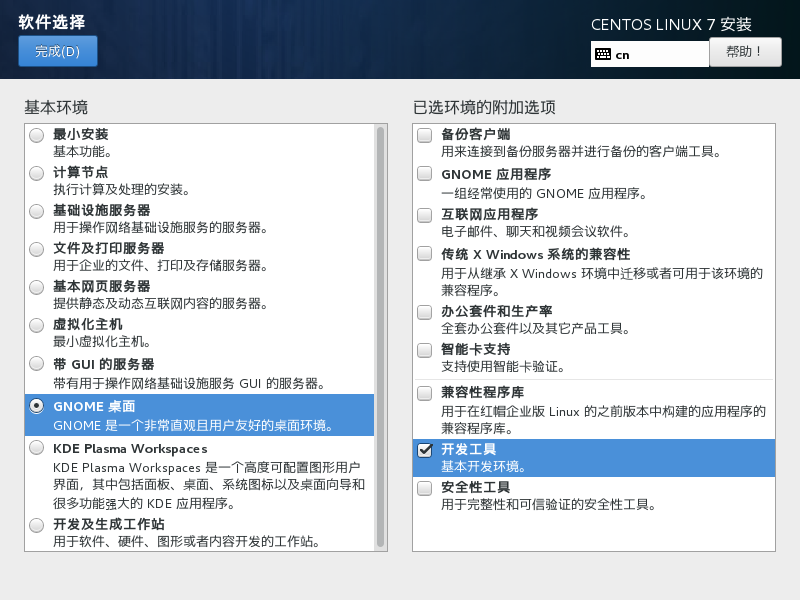800x600 pixels.
Task: Click the base environment list scrollbar
Action: [380, 337]
